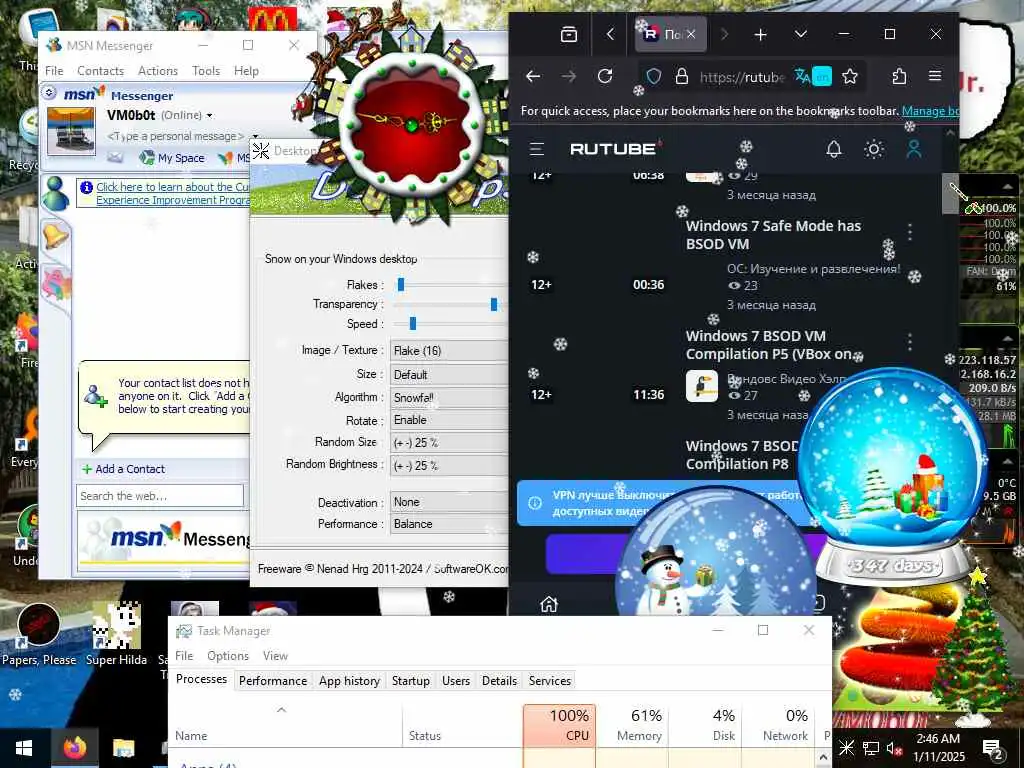Open the Options menu in Task Manager
The image size is (1024, 768).
pos(228,656)
